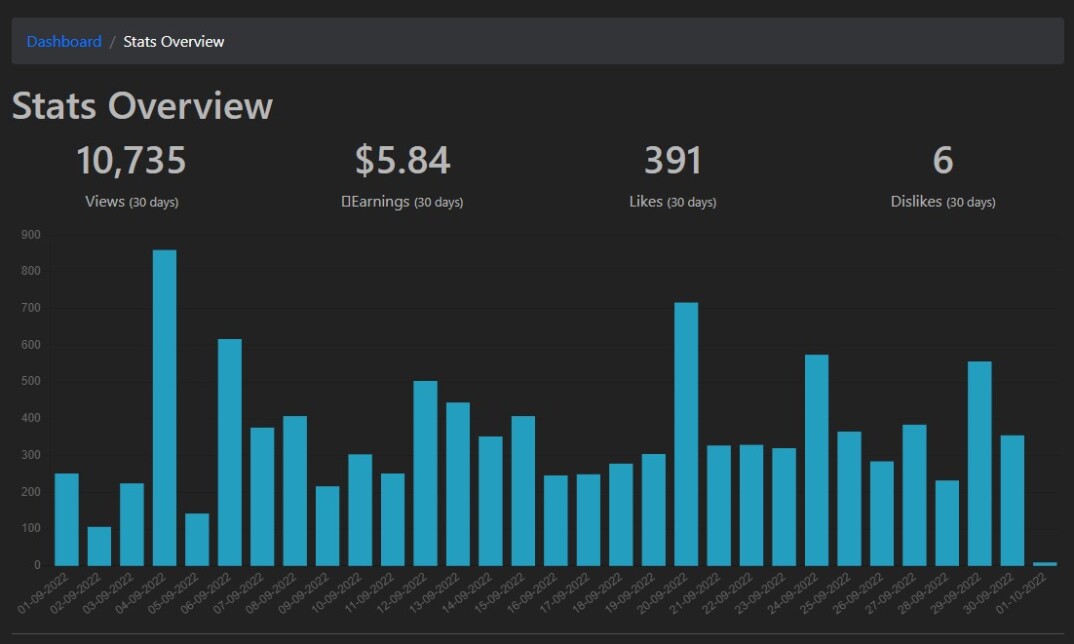Open the Dashboard breadcrumb link

coord(64,42)
